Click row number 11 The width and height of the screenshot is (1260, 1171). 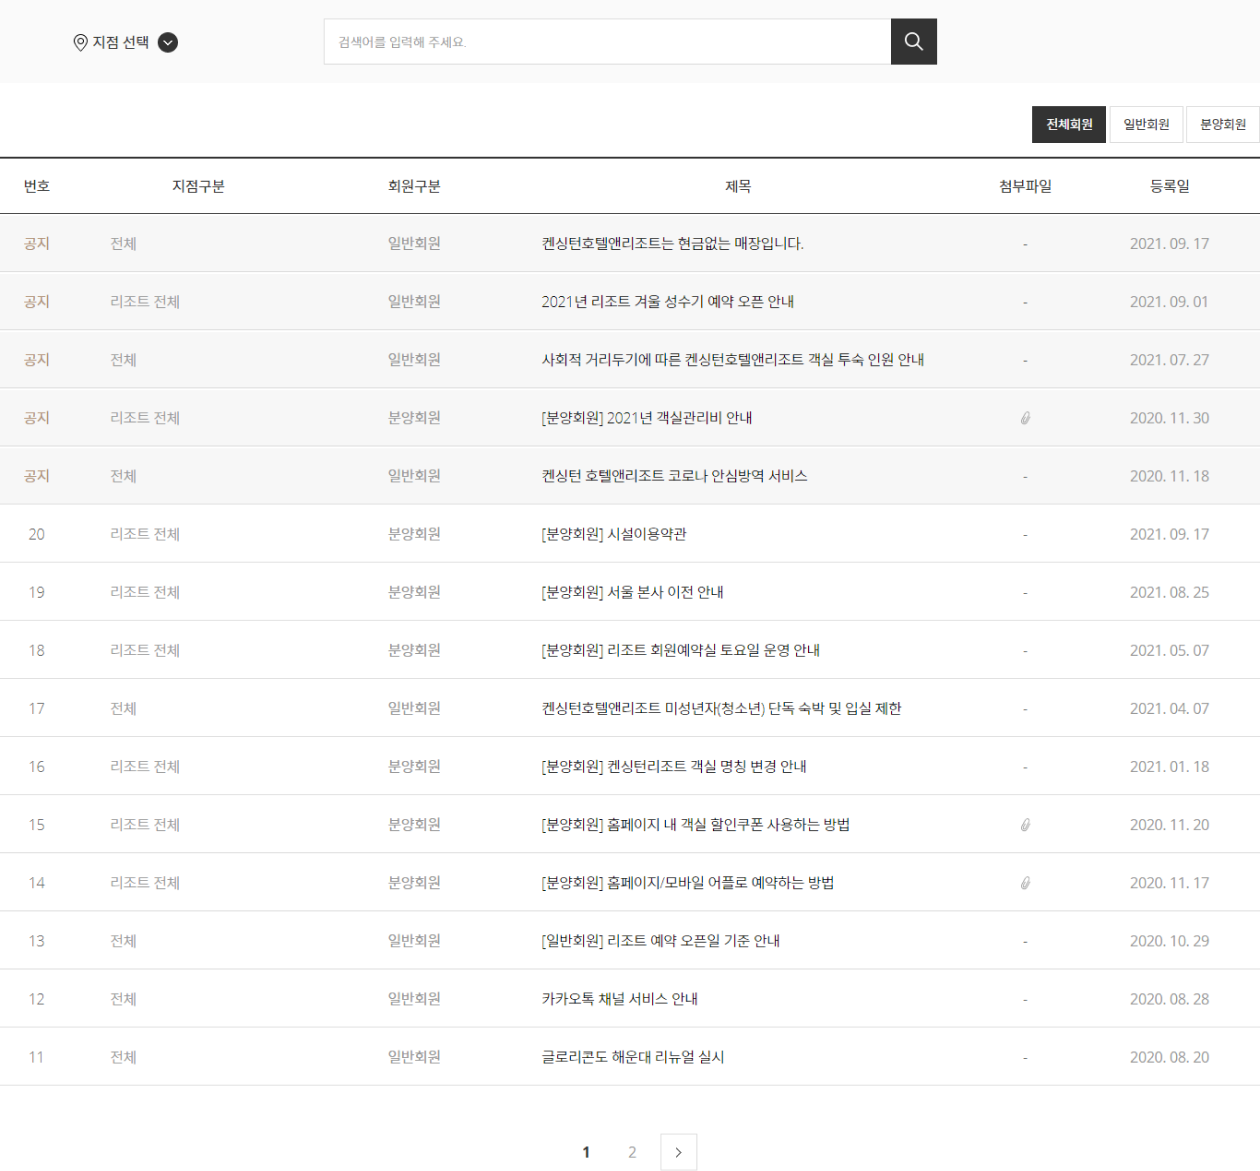pyautogui.click(x=37, y=1057)
